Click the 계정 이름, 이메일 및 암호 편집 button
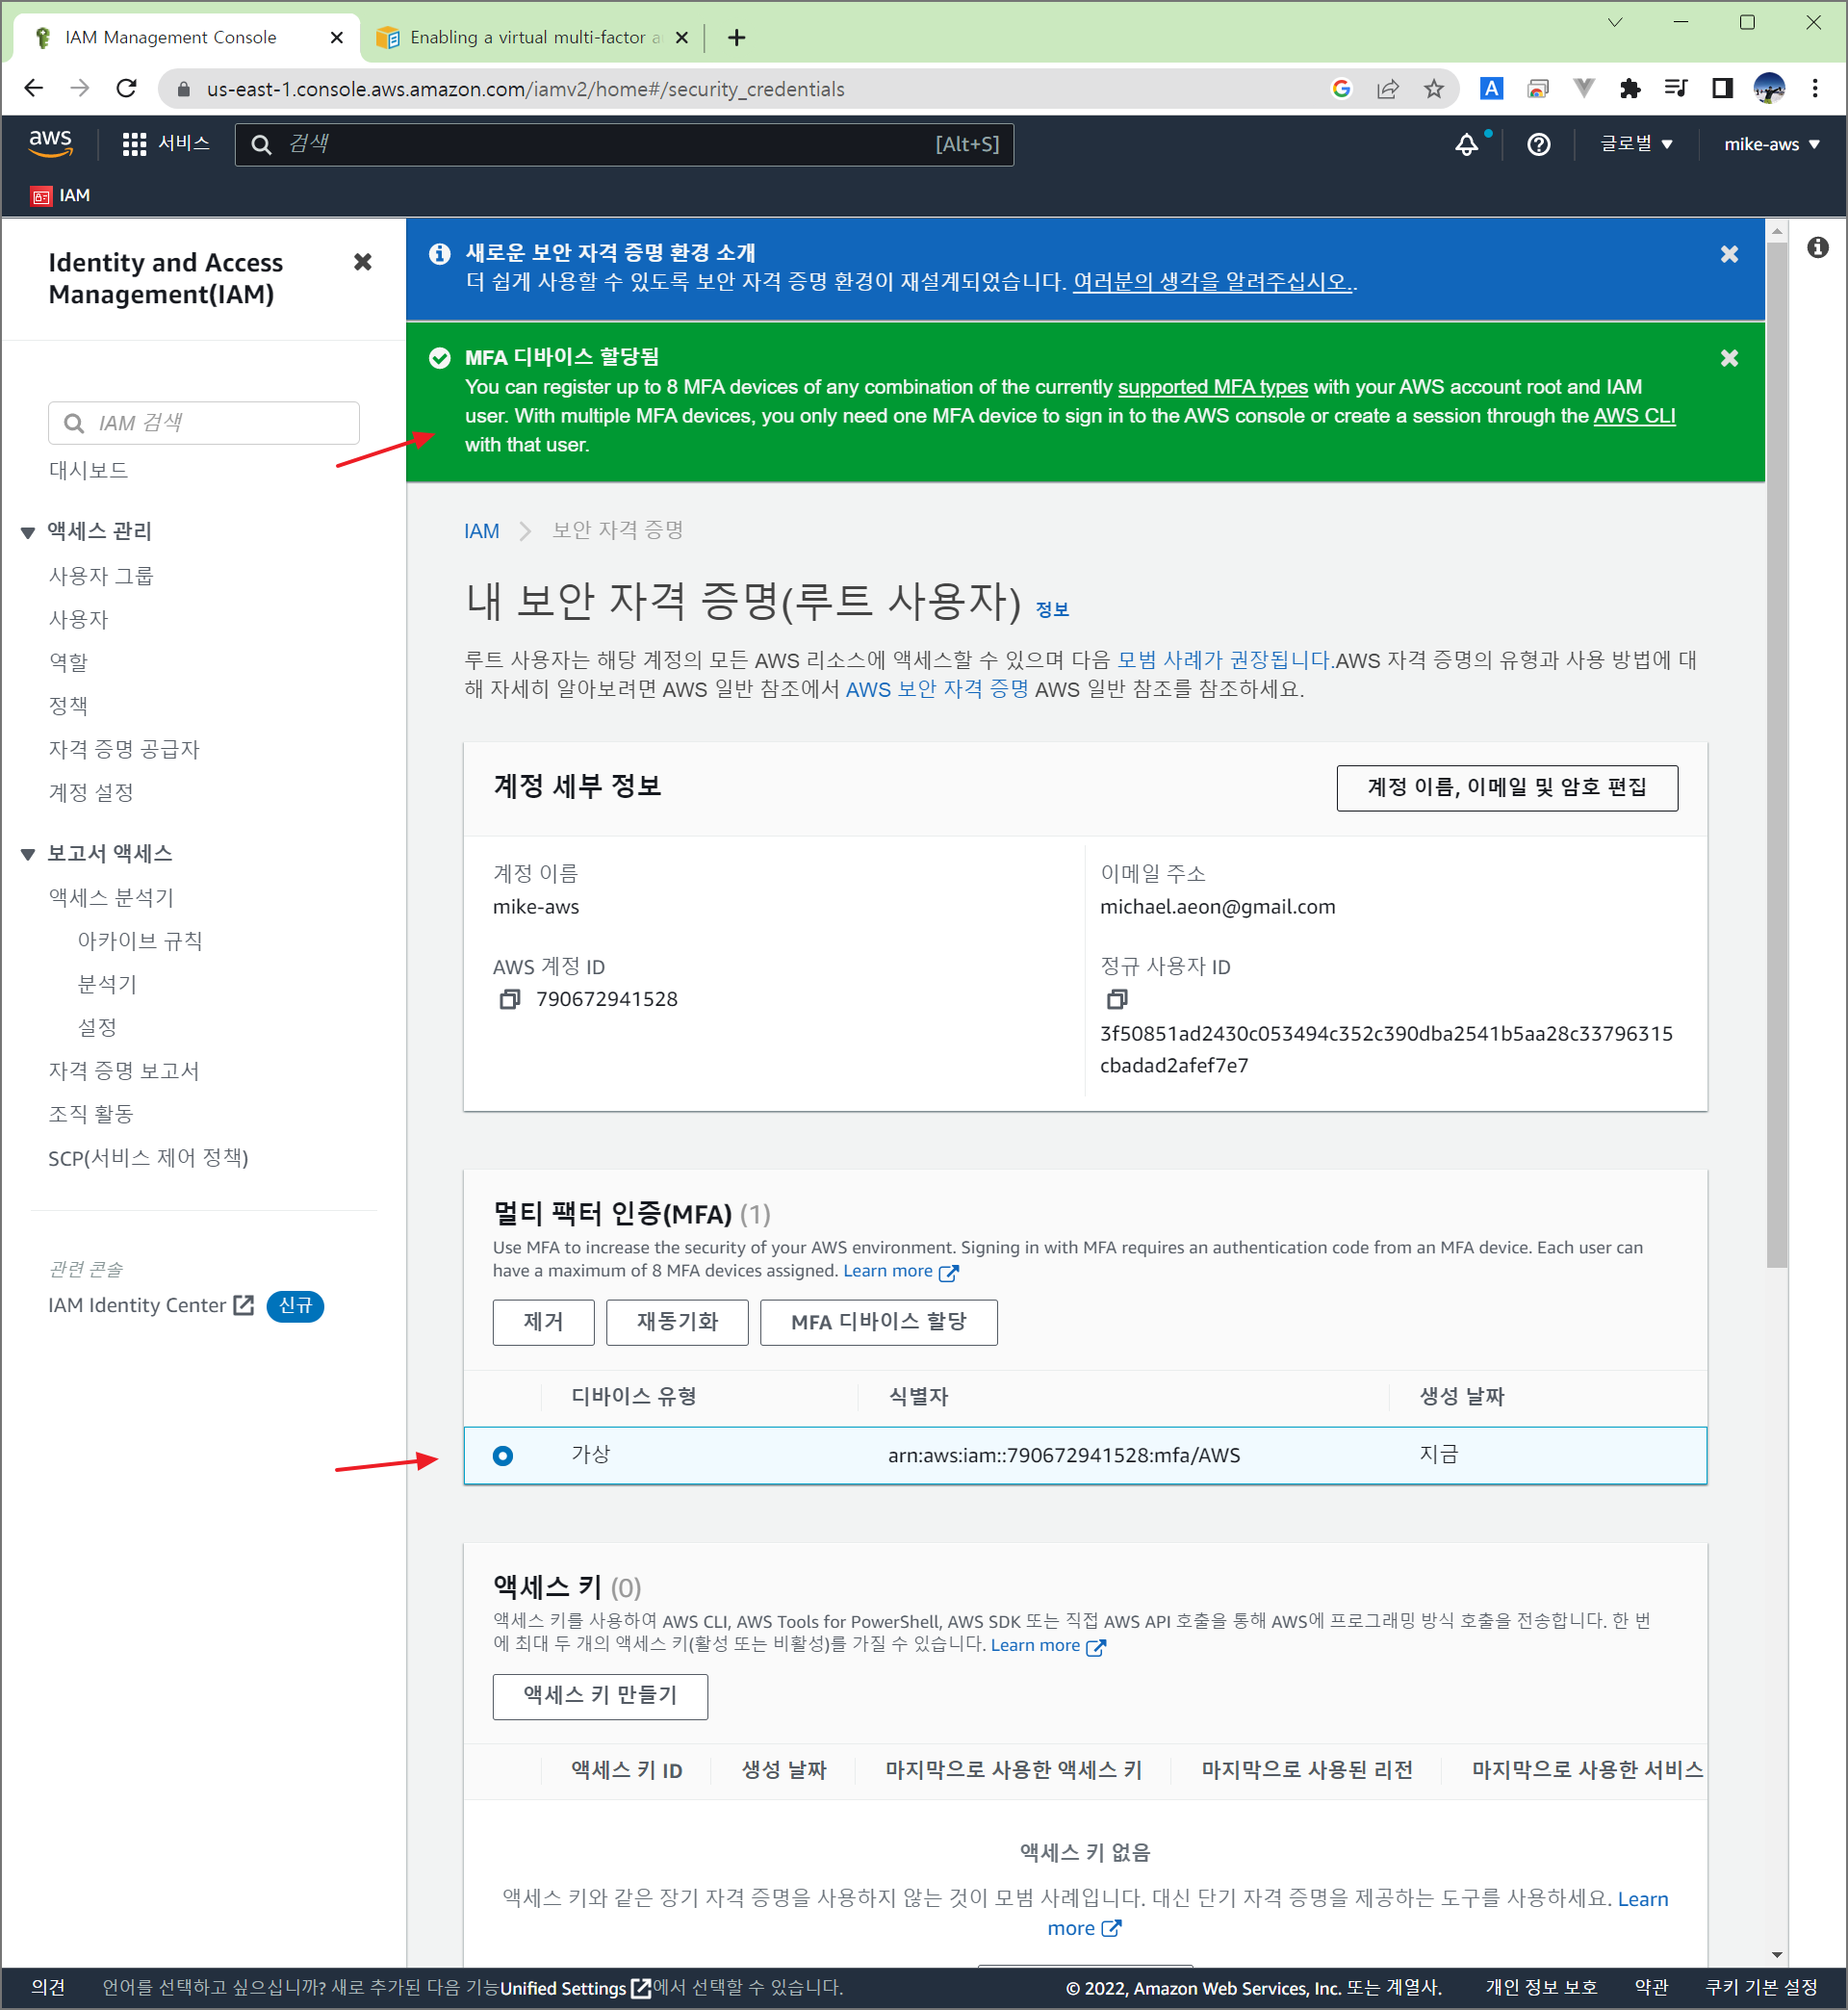The width and height of the screenshot is (1848, 2010). [1506, 788]
